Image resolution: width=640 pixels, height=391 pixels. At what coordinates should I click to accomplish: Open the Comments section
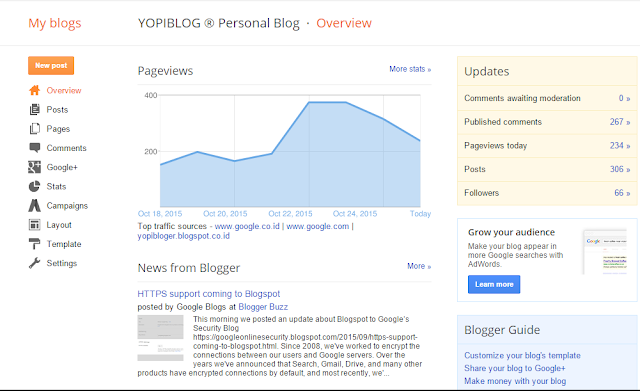pos(67,148)
